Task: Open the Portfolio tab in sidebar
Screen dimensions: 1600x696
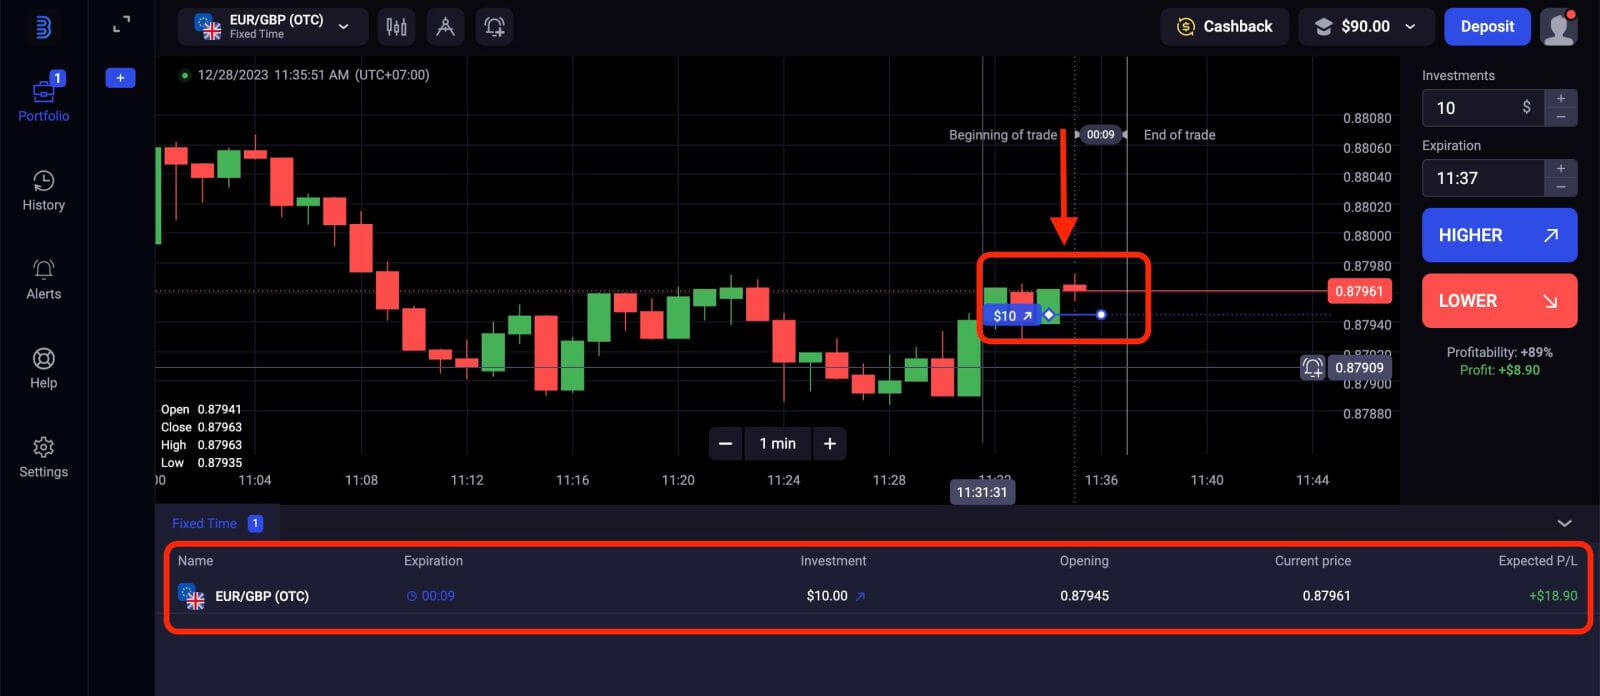Action: tap(43, 100)
